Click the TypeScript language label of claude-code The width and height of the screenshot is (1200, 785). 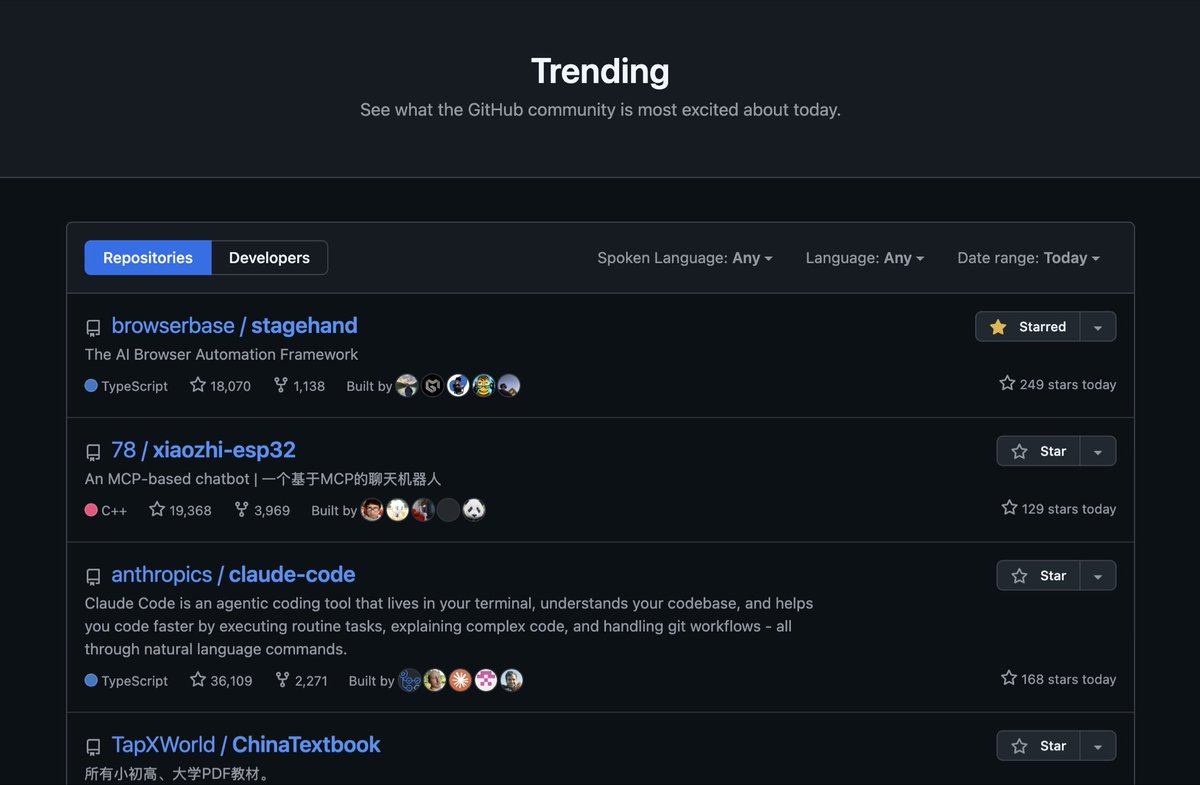pos(126,680)
